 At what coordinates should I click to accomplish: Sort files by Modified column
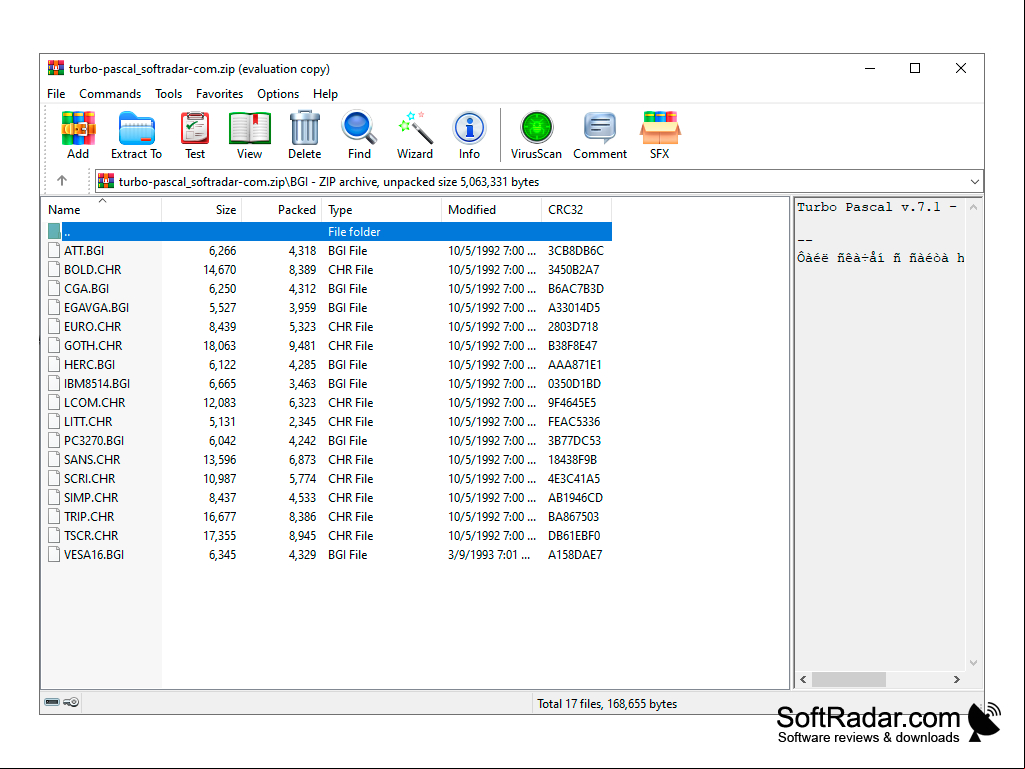[x=492, y=210]
